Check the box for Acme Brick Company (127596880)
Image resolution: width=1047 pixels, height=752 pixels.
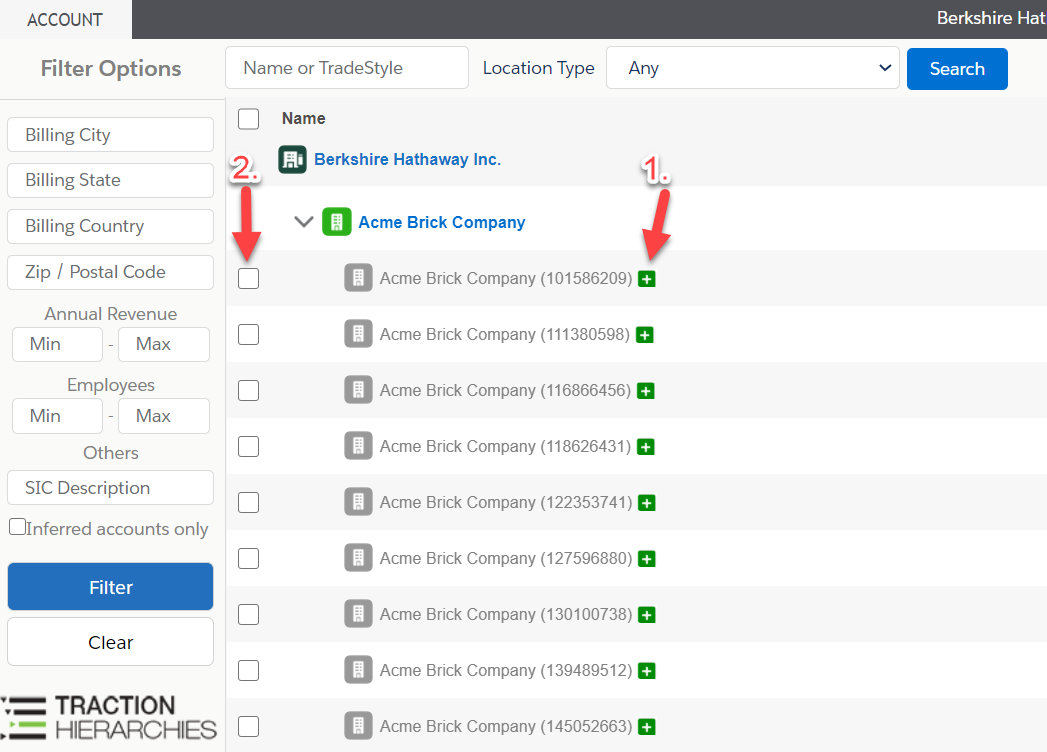[x=248, y=559]
